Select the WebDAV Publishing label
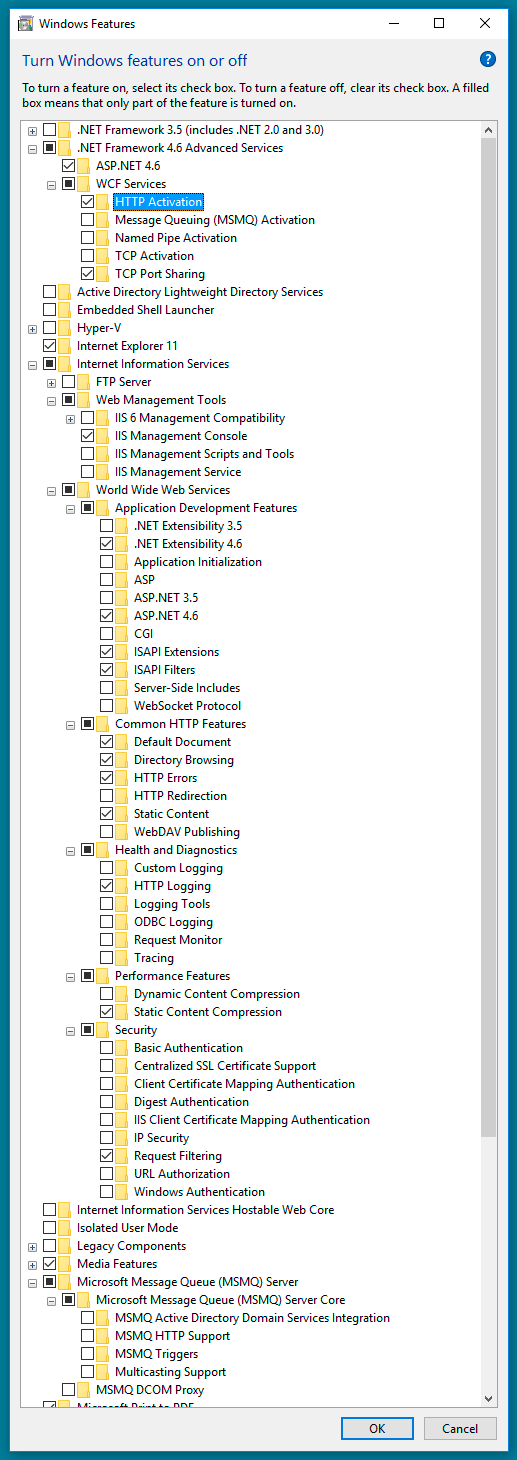Image resolution: width=517 pixels, height=1460 pixels. [187, 832]
